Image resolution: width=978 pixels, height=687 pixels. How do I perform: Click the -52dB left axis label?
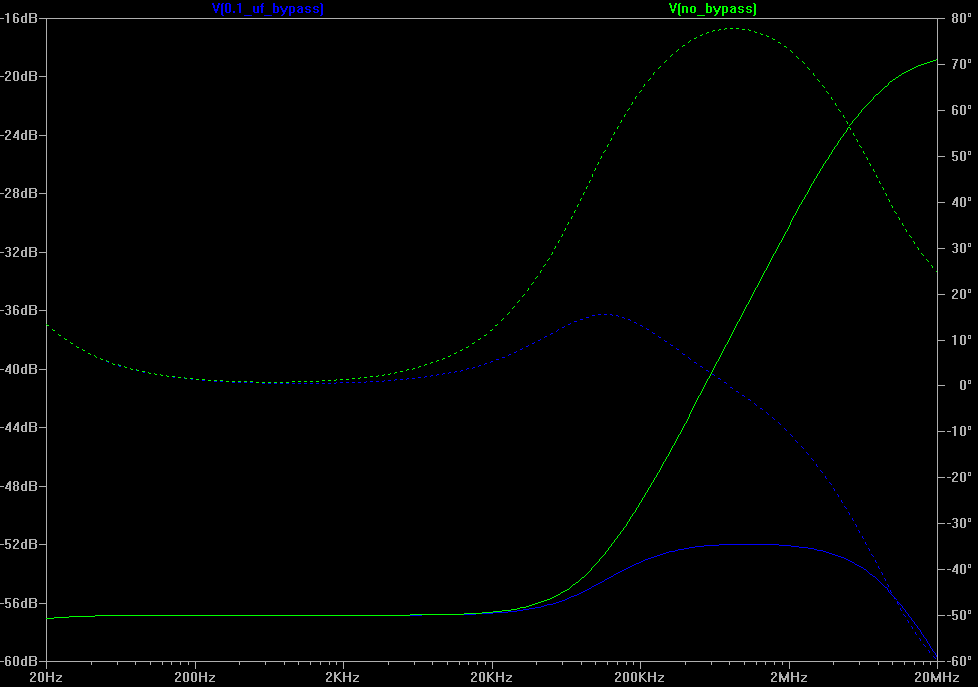coord(19,544)
